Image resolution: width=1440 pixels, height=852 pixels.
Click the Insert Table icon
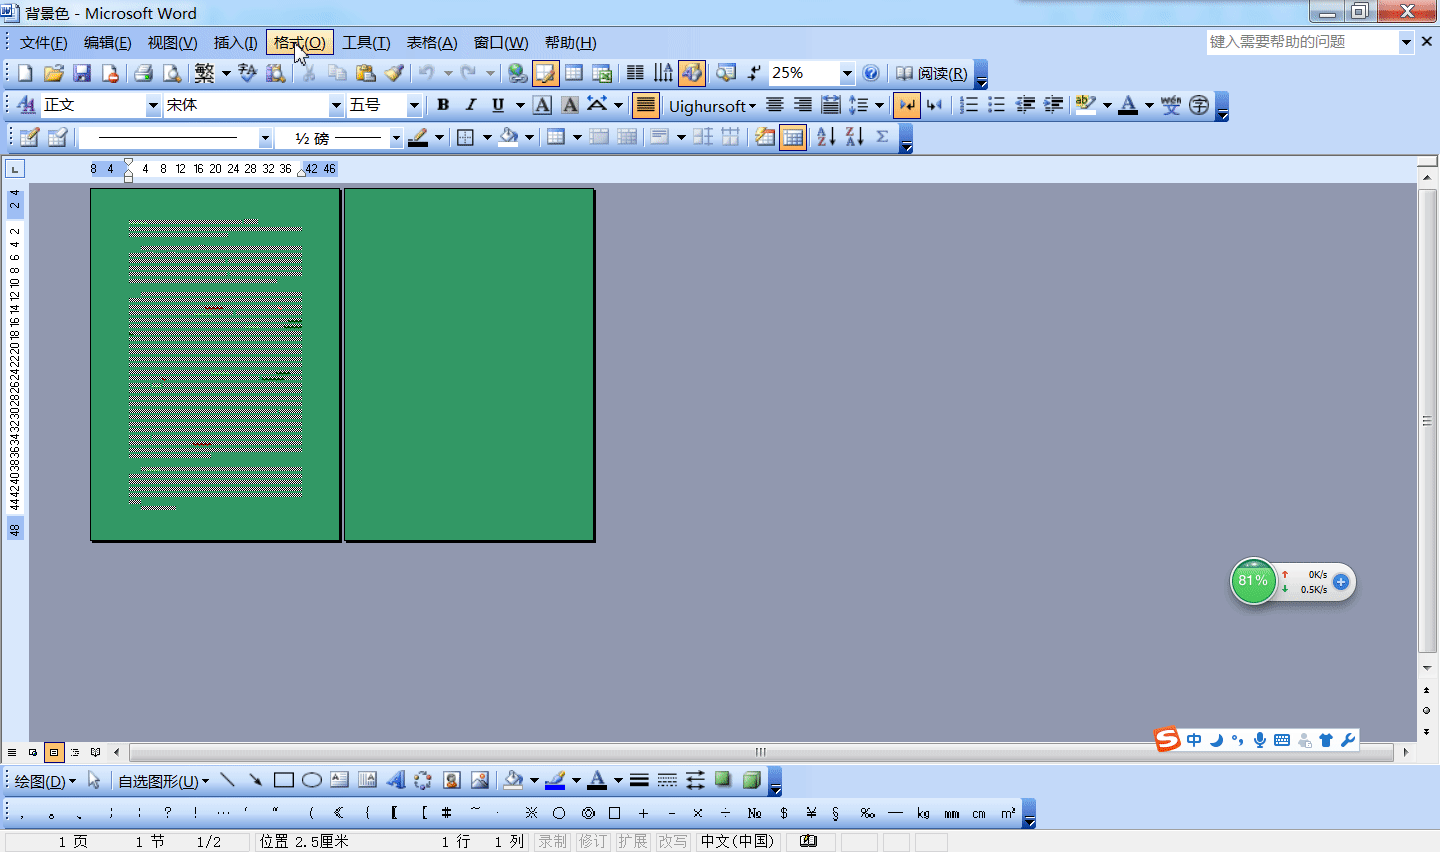574,73
